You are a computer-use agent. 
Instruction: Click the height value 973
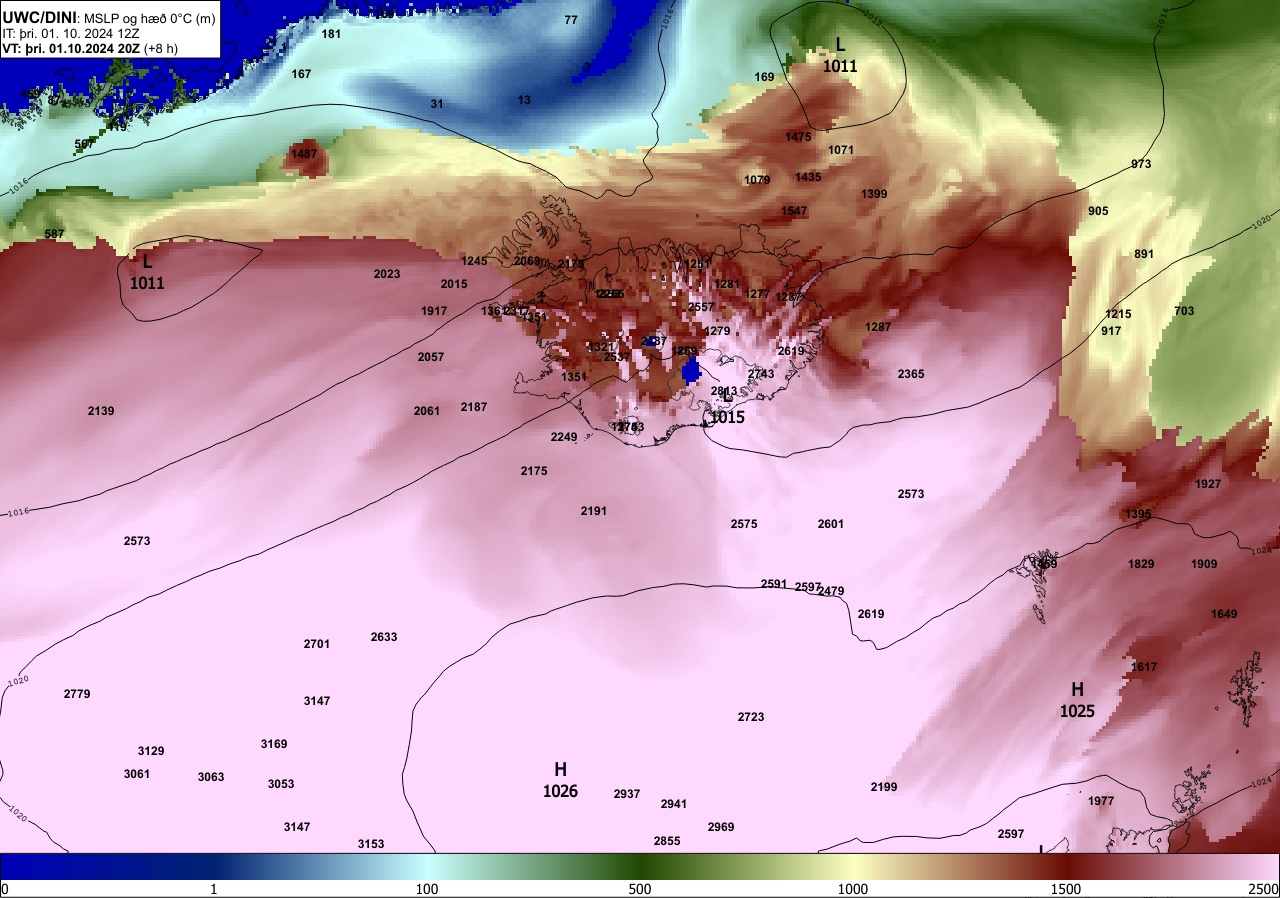(1141, 164)
